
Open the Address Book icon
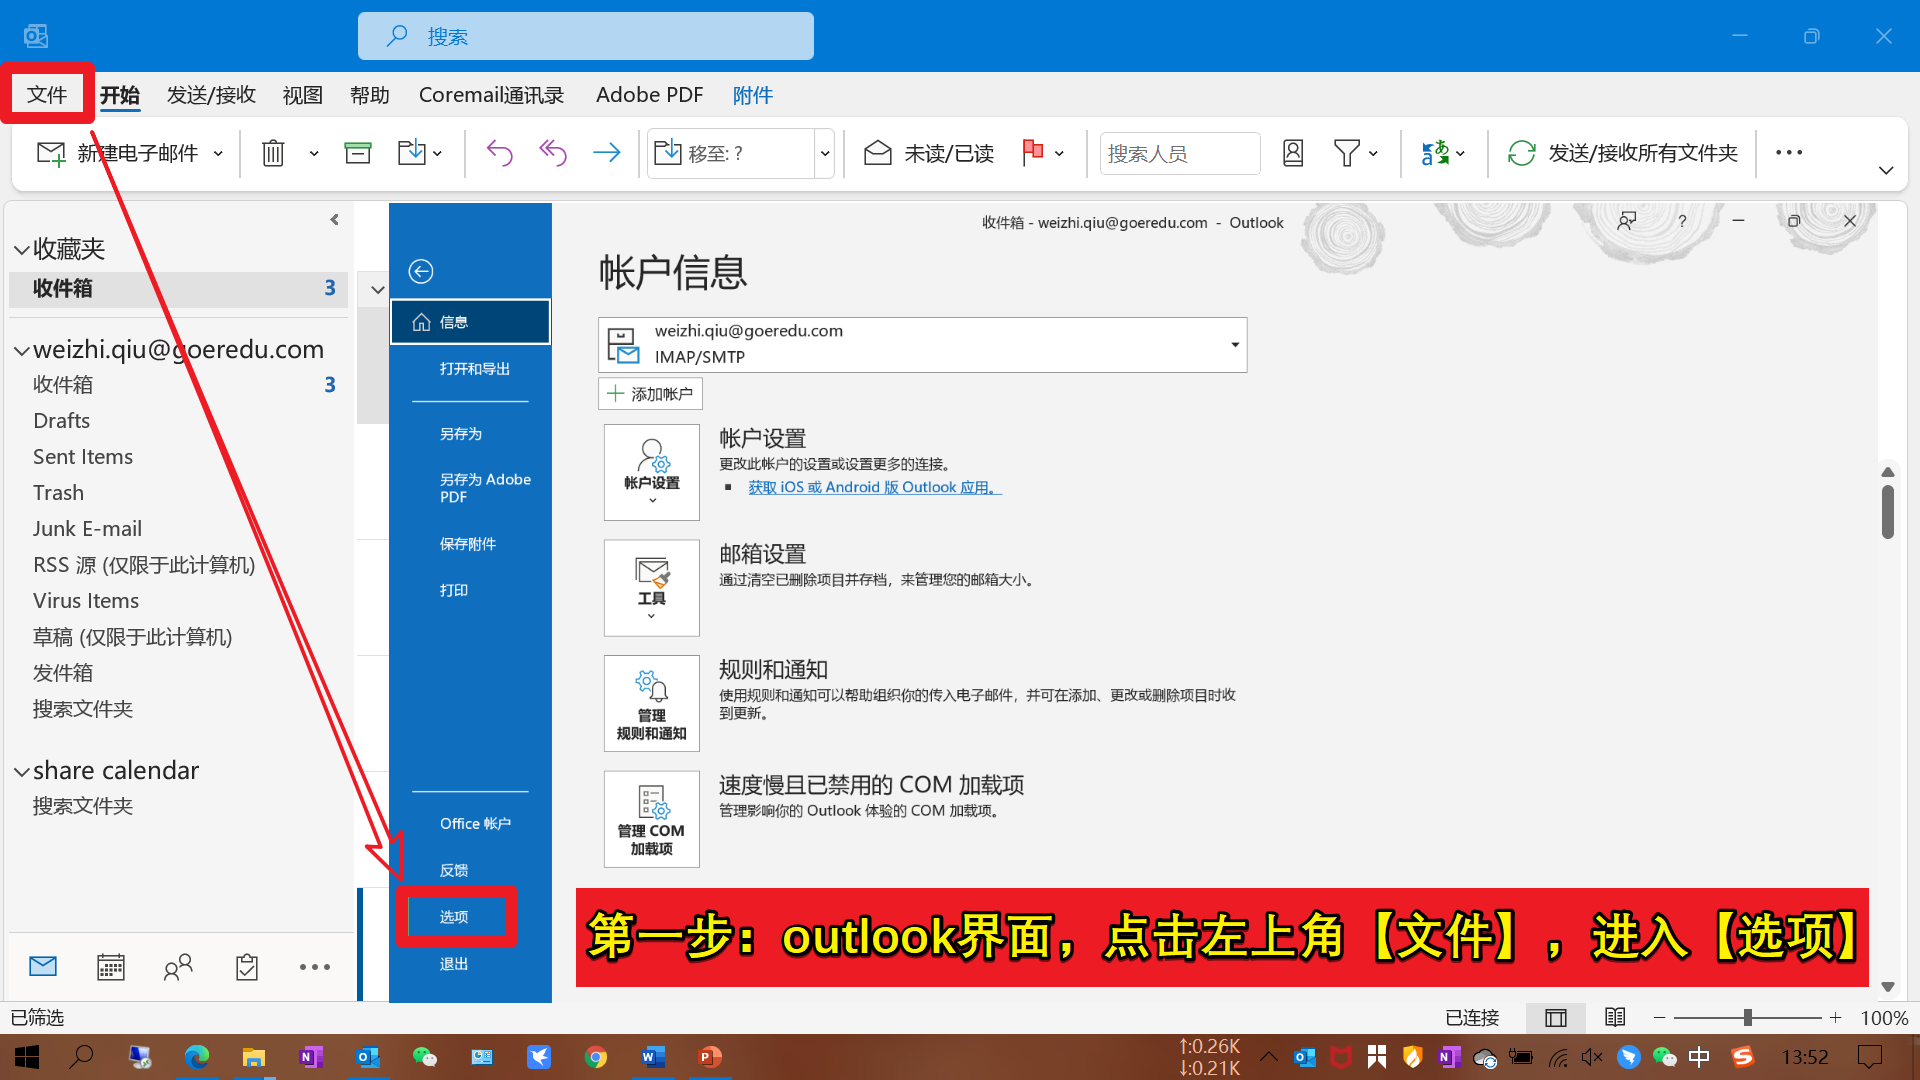coord(1293,153)
